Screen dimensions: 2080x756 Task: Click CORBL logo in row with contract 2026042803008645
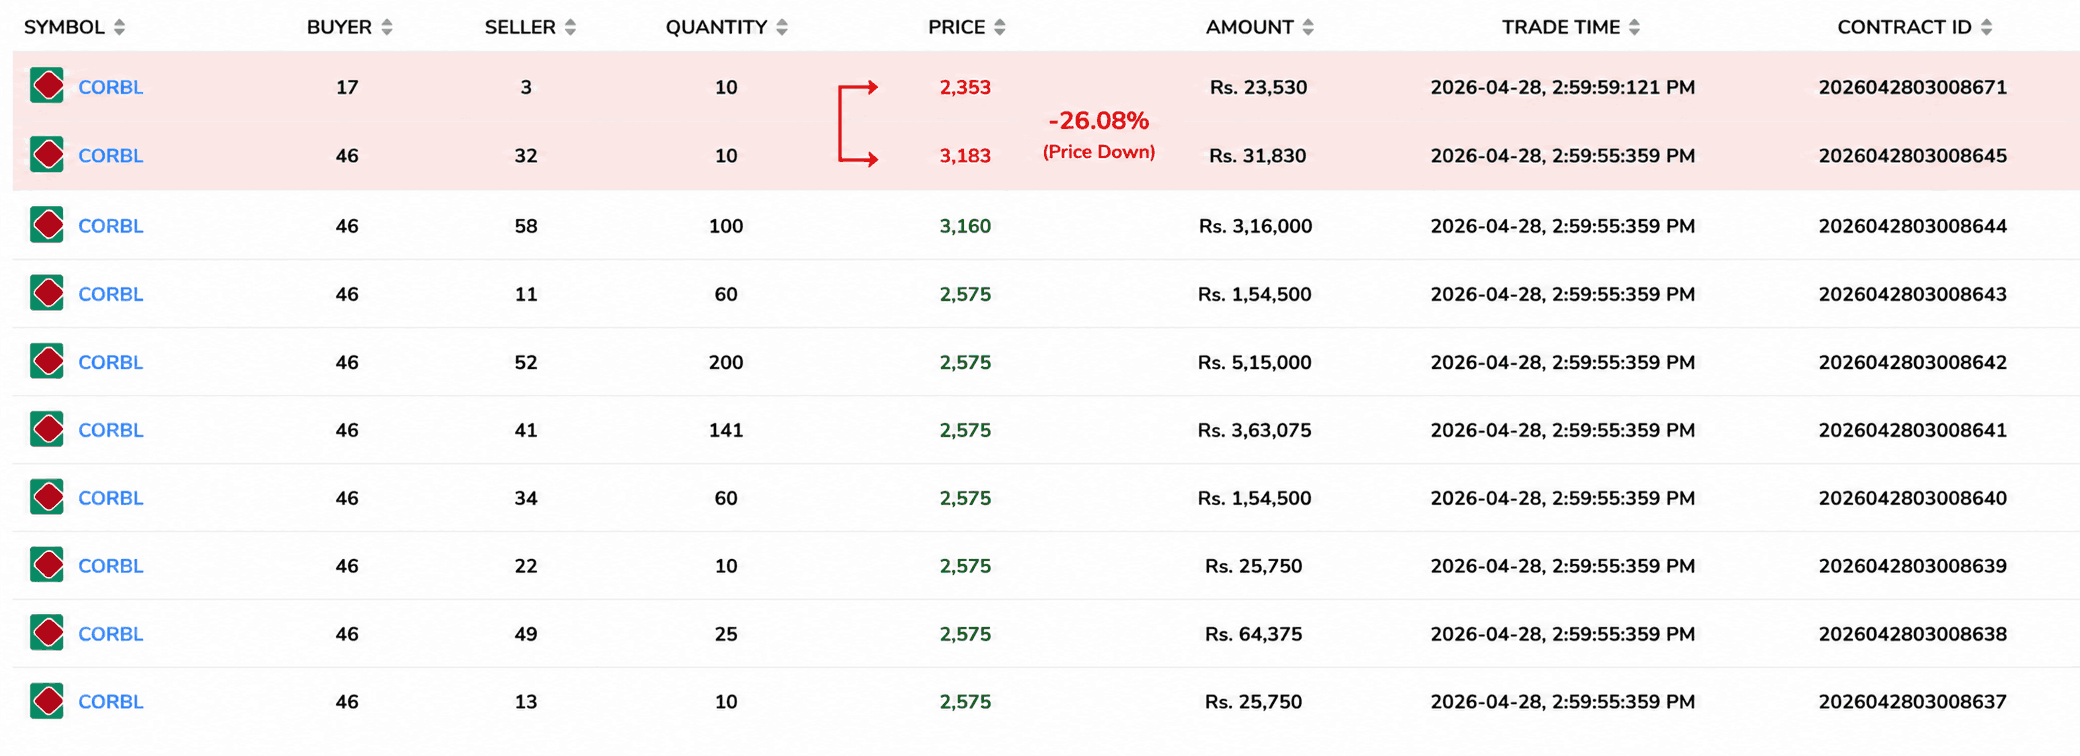tap(47, 155)
